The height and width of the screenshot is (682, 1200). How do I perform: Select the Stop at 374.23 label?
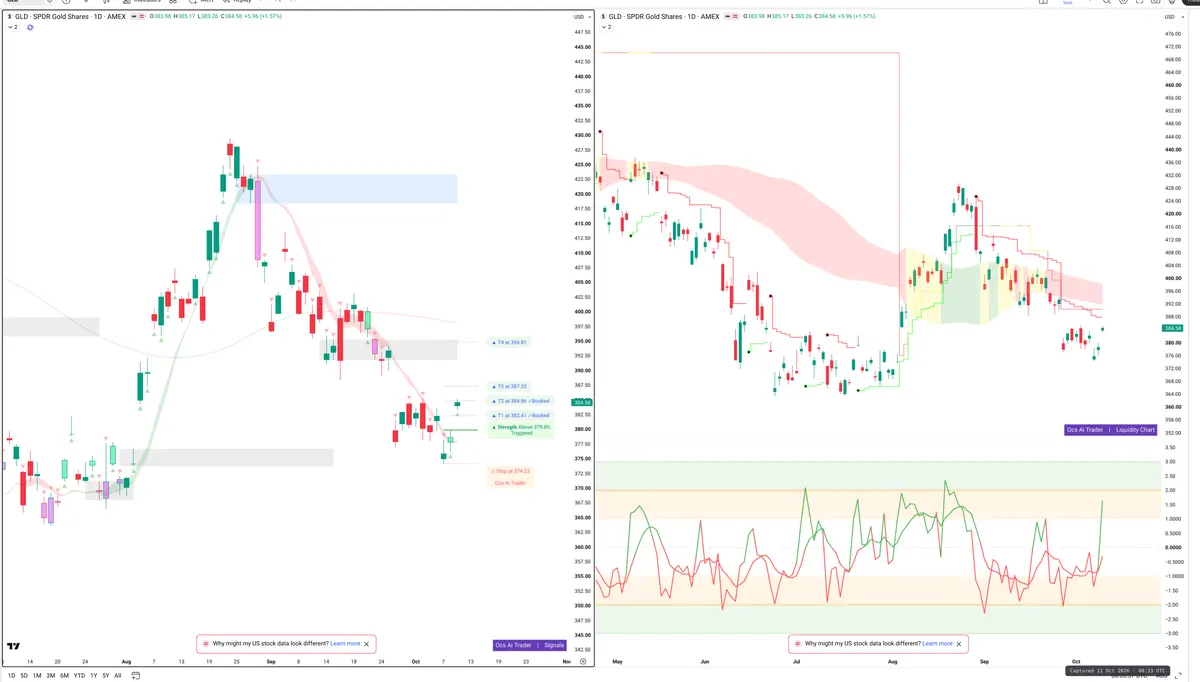(510, 470)
